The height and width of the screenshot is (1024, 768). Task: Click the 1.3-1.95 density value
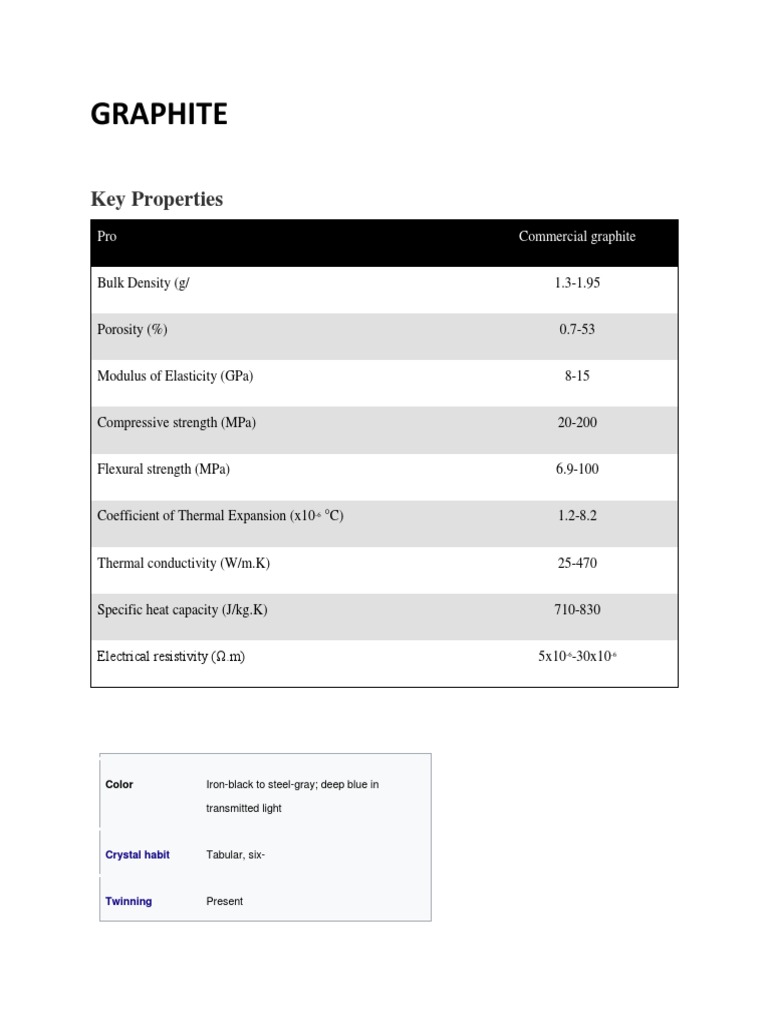(577, 283)
